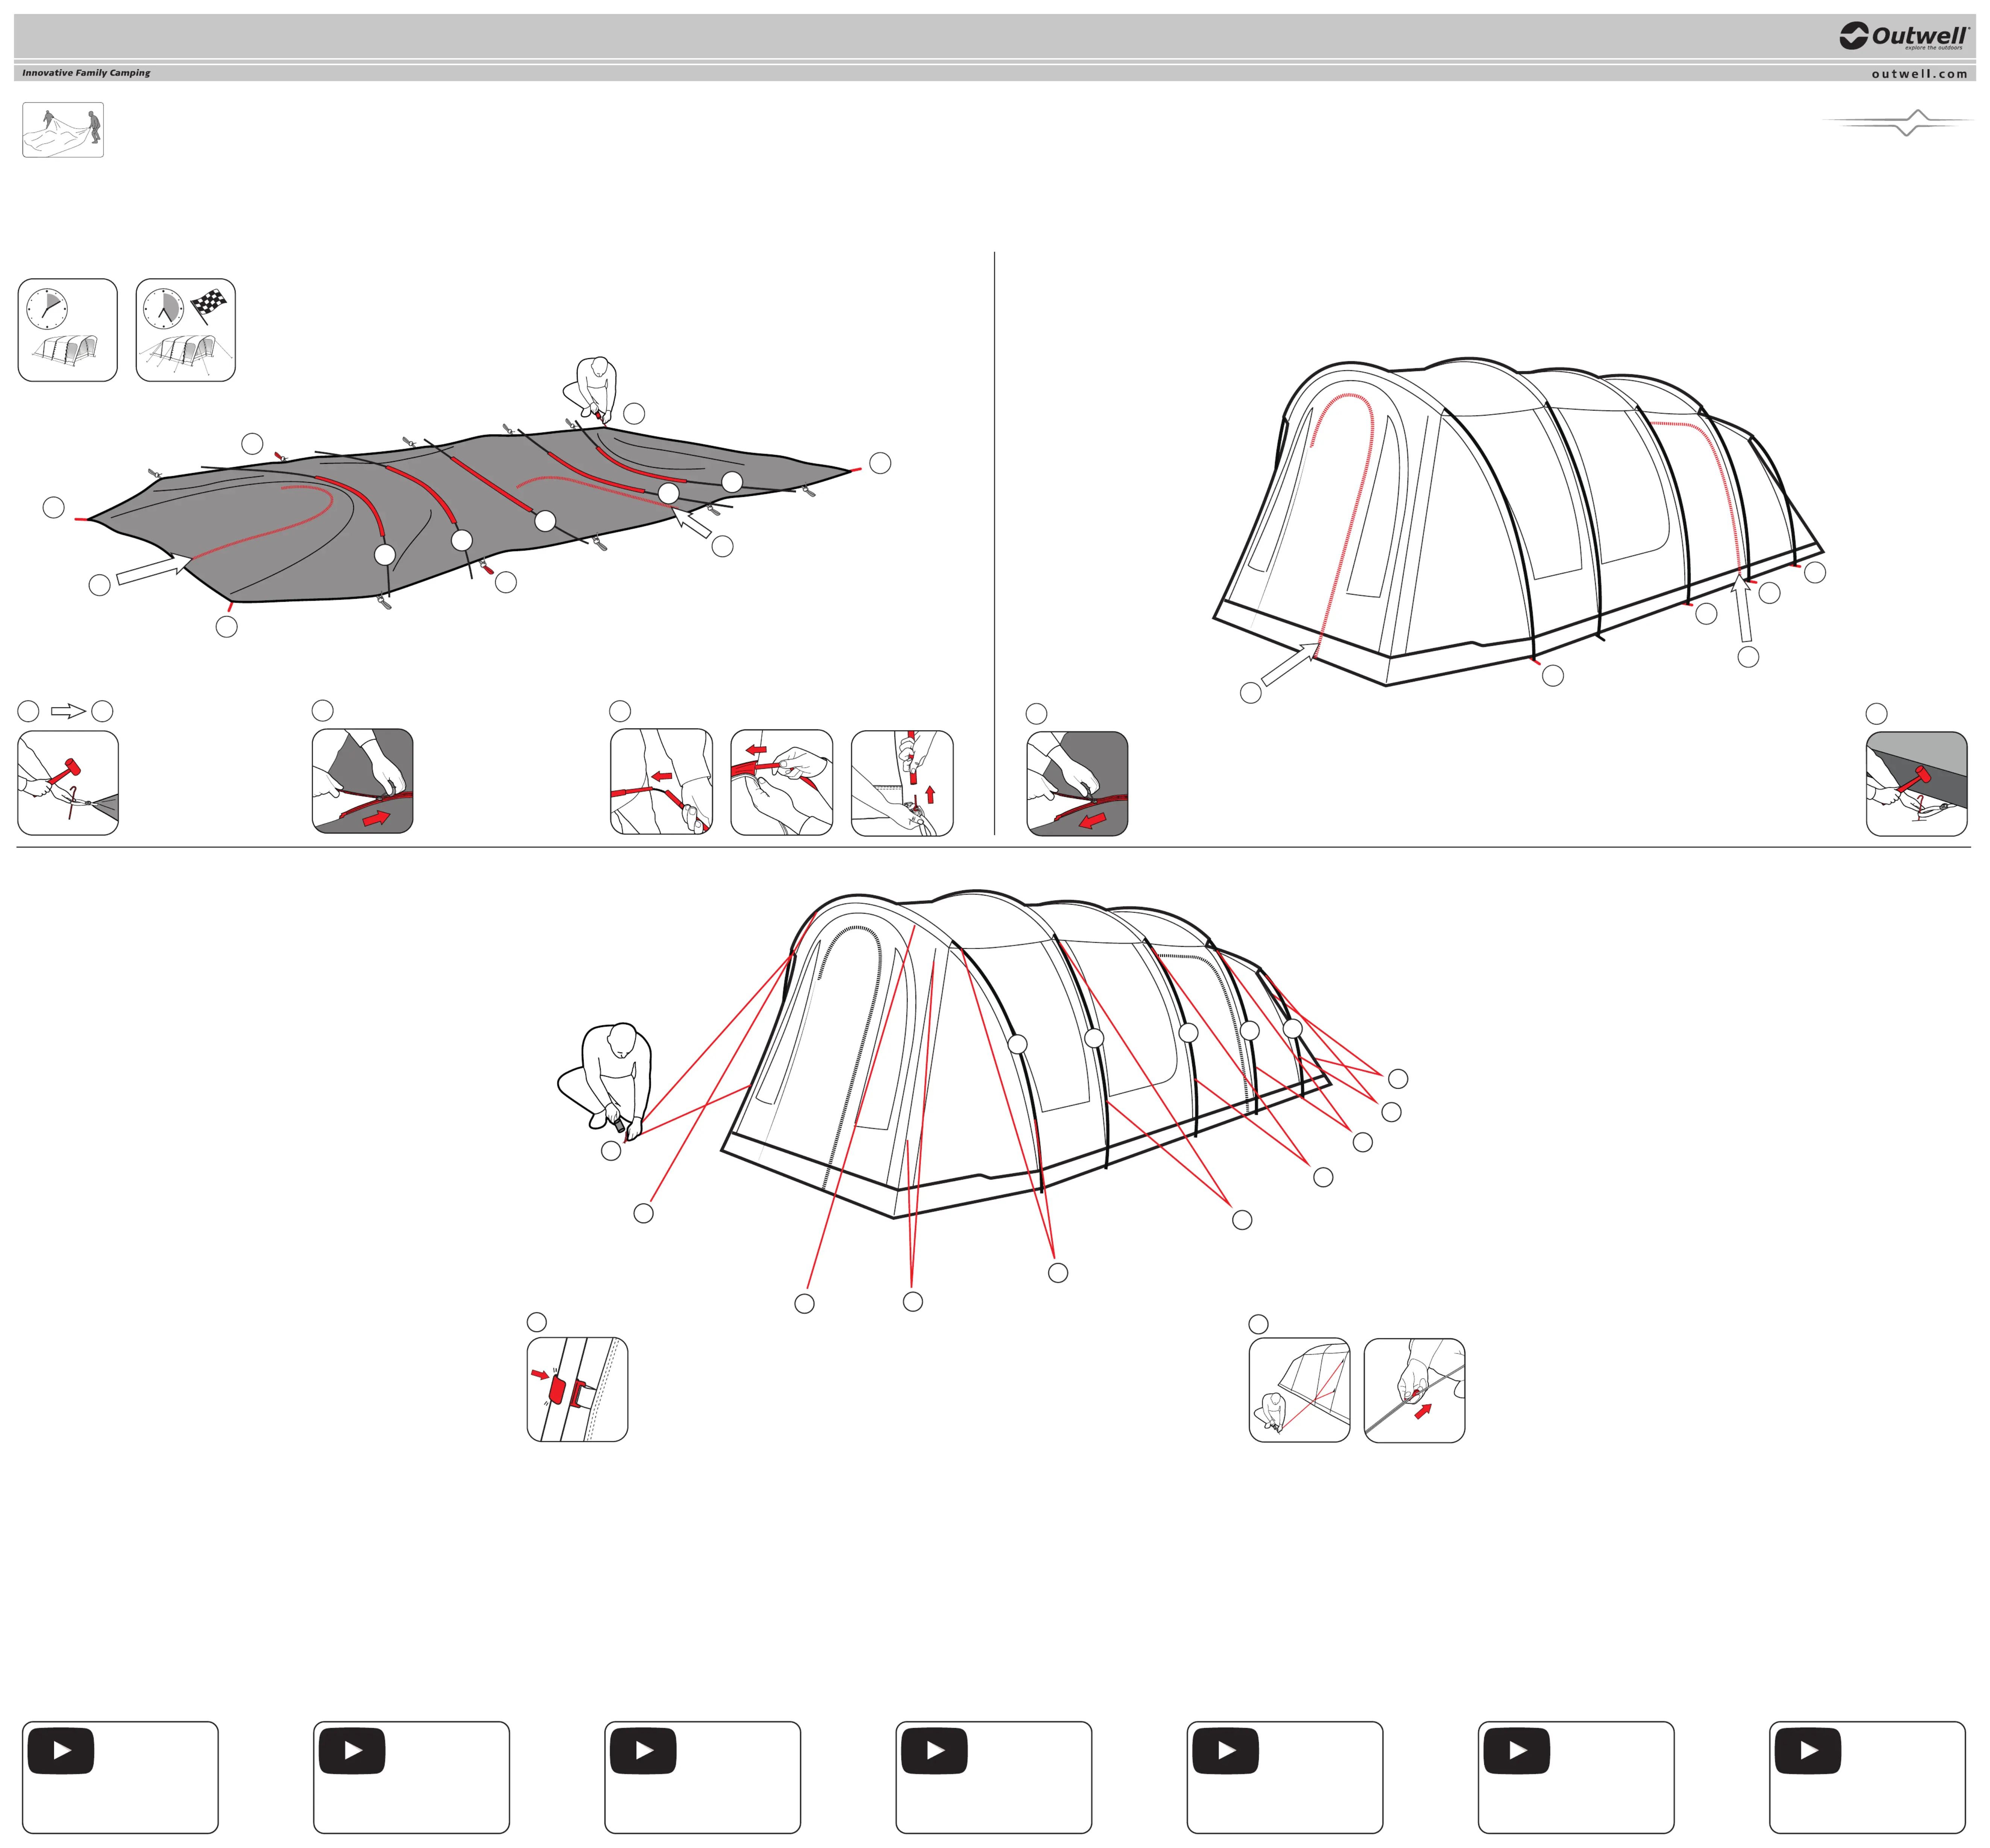
Task: Click the tent with red guy lines illustration
Action: (1010, 1090)
